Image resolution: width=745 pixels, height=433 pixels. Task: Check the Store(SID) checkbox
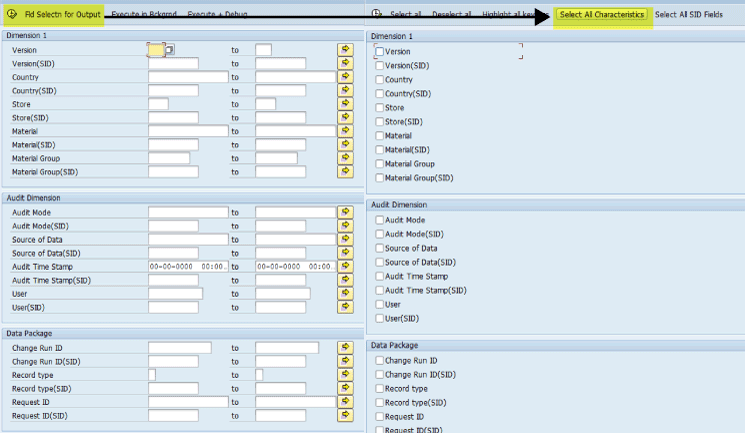coord(379,122)
